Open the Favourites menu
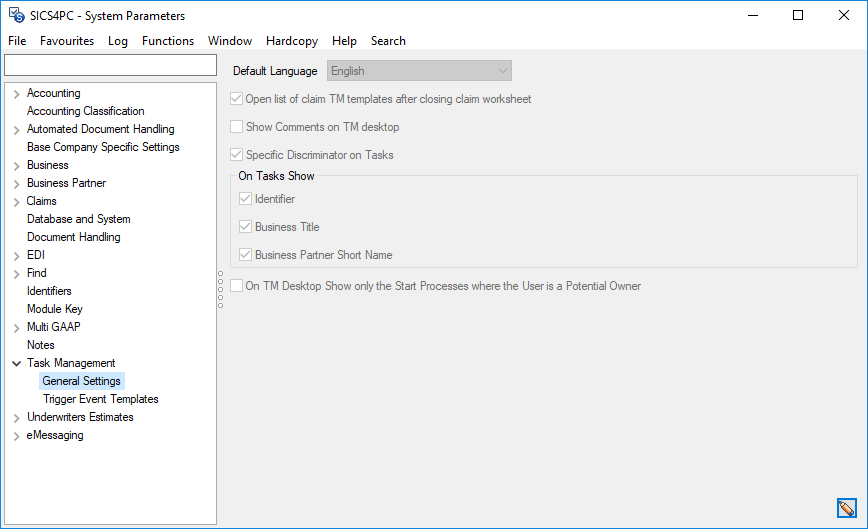 67,41
